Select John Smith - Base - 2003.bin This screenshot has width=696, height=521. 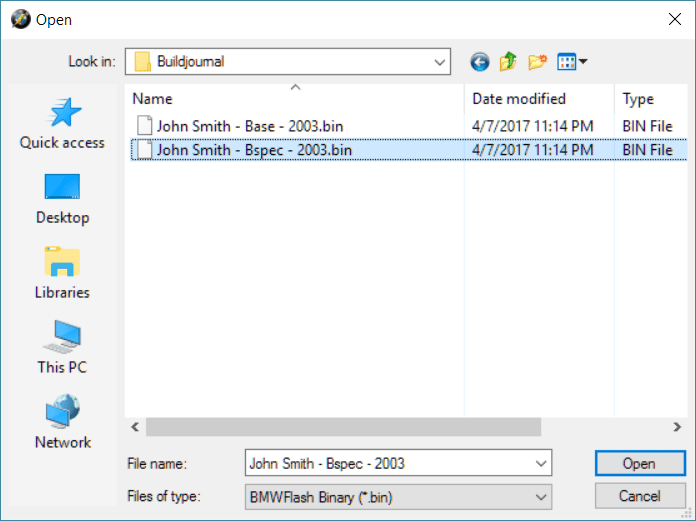coord(249,126)
